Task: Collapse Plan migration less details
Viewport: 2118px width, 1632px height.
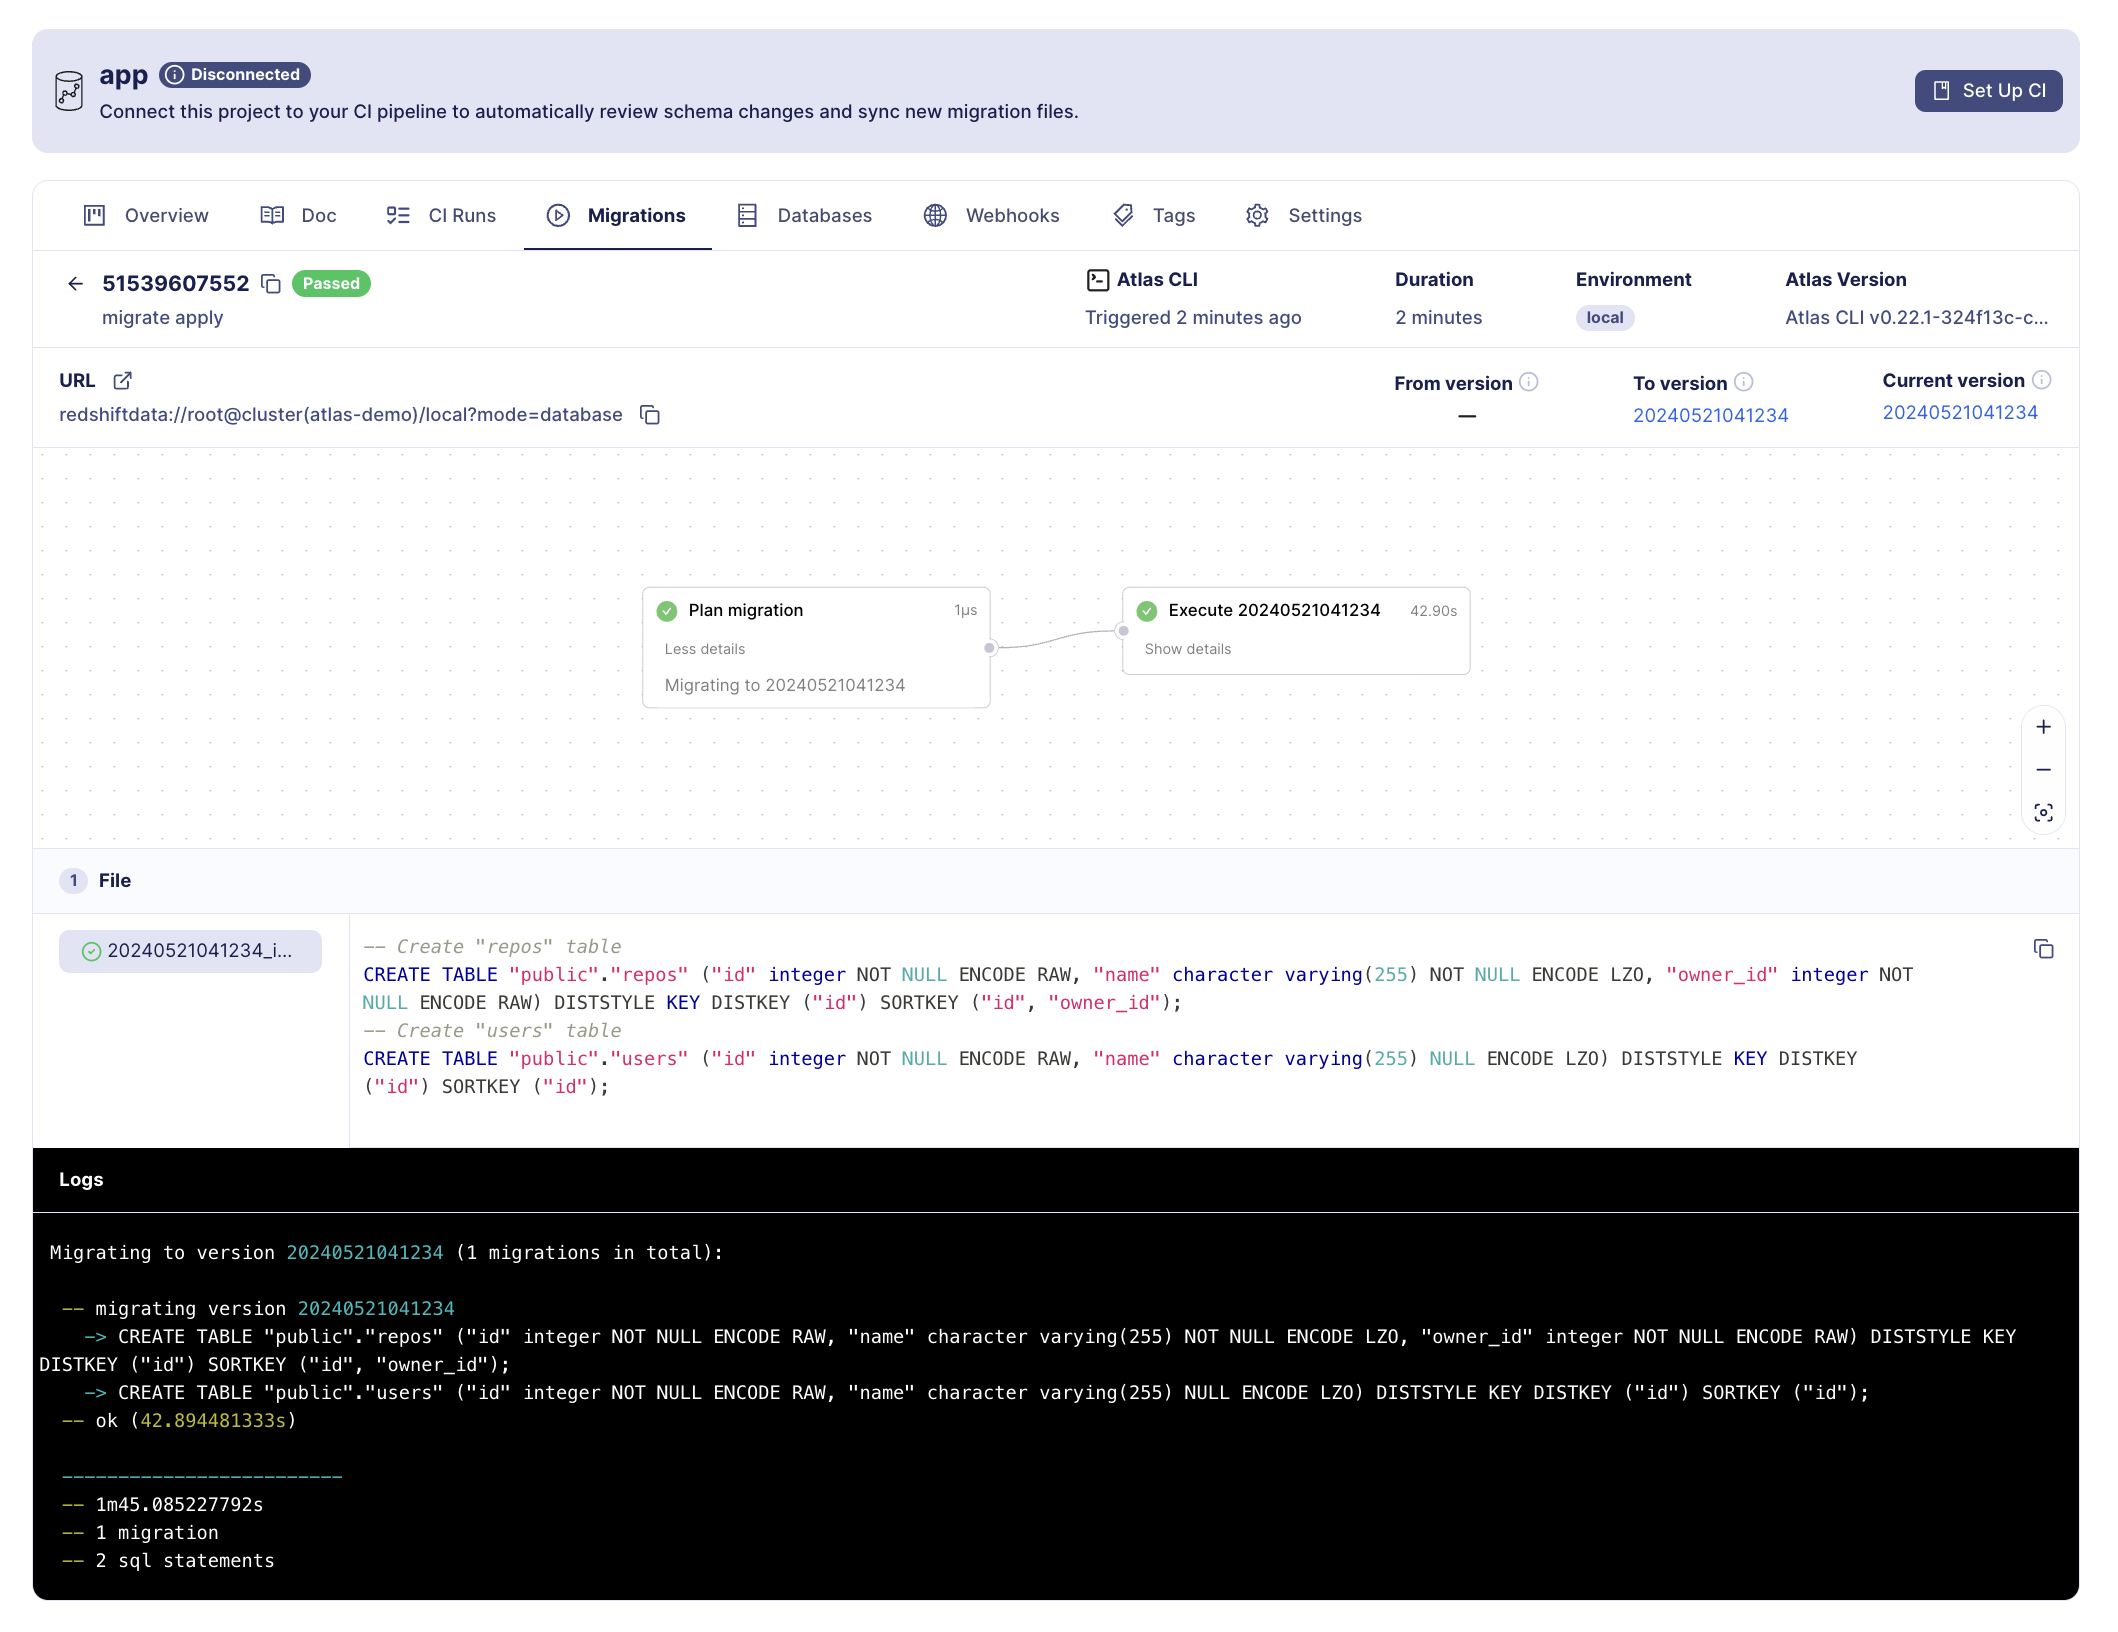Action: pyautogui.click(x=706, y=648)
